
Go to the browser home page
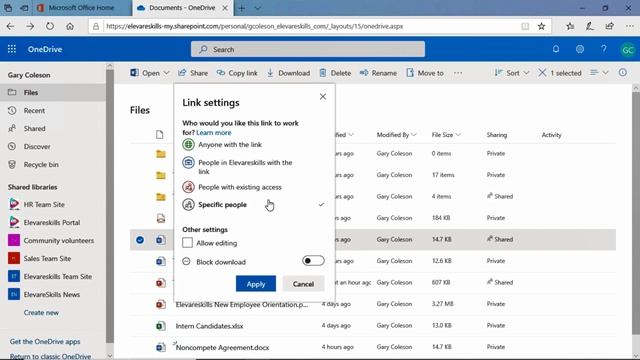(x=70, y=26)
